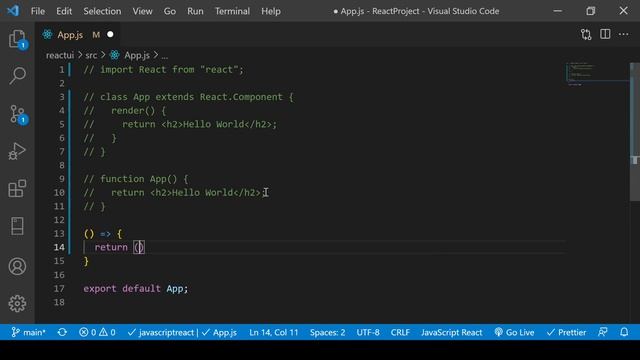Click line number 1 in the gutter
The width and height of the screenshot is (640, 360).
click(61, 69)
